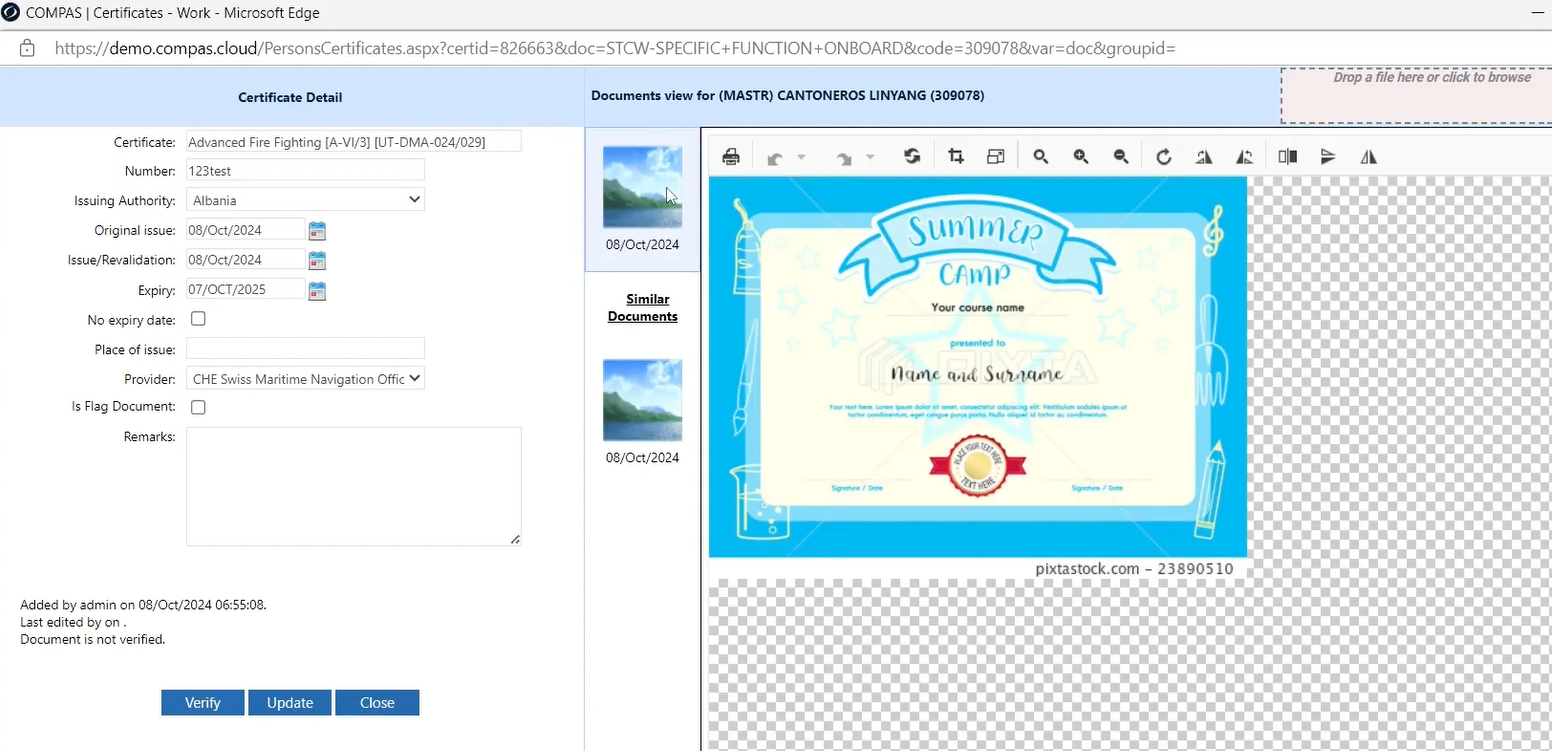Click 'pixtastock.com – 23890510' caption text

coord(1134,569)
